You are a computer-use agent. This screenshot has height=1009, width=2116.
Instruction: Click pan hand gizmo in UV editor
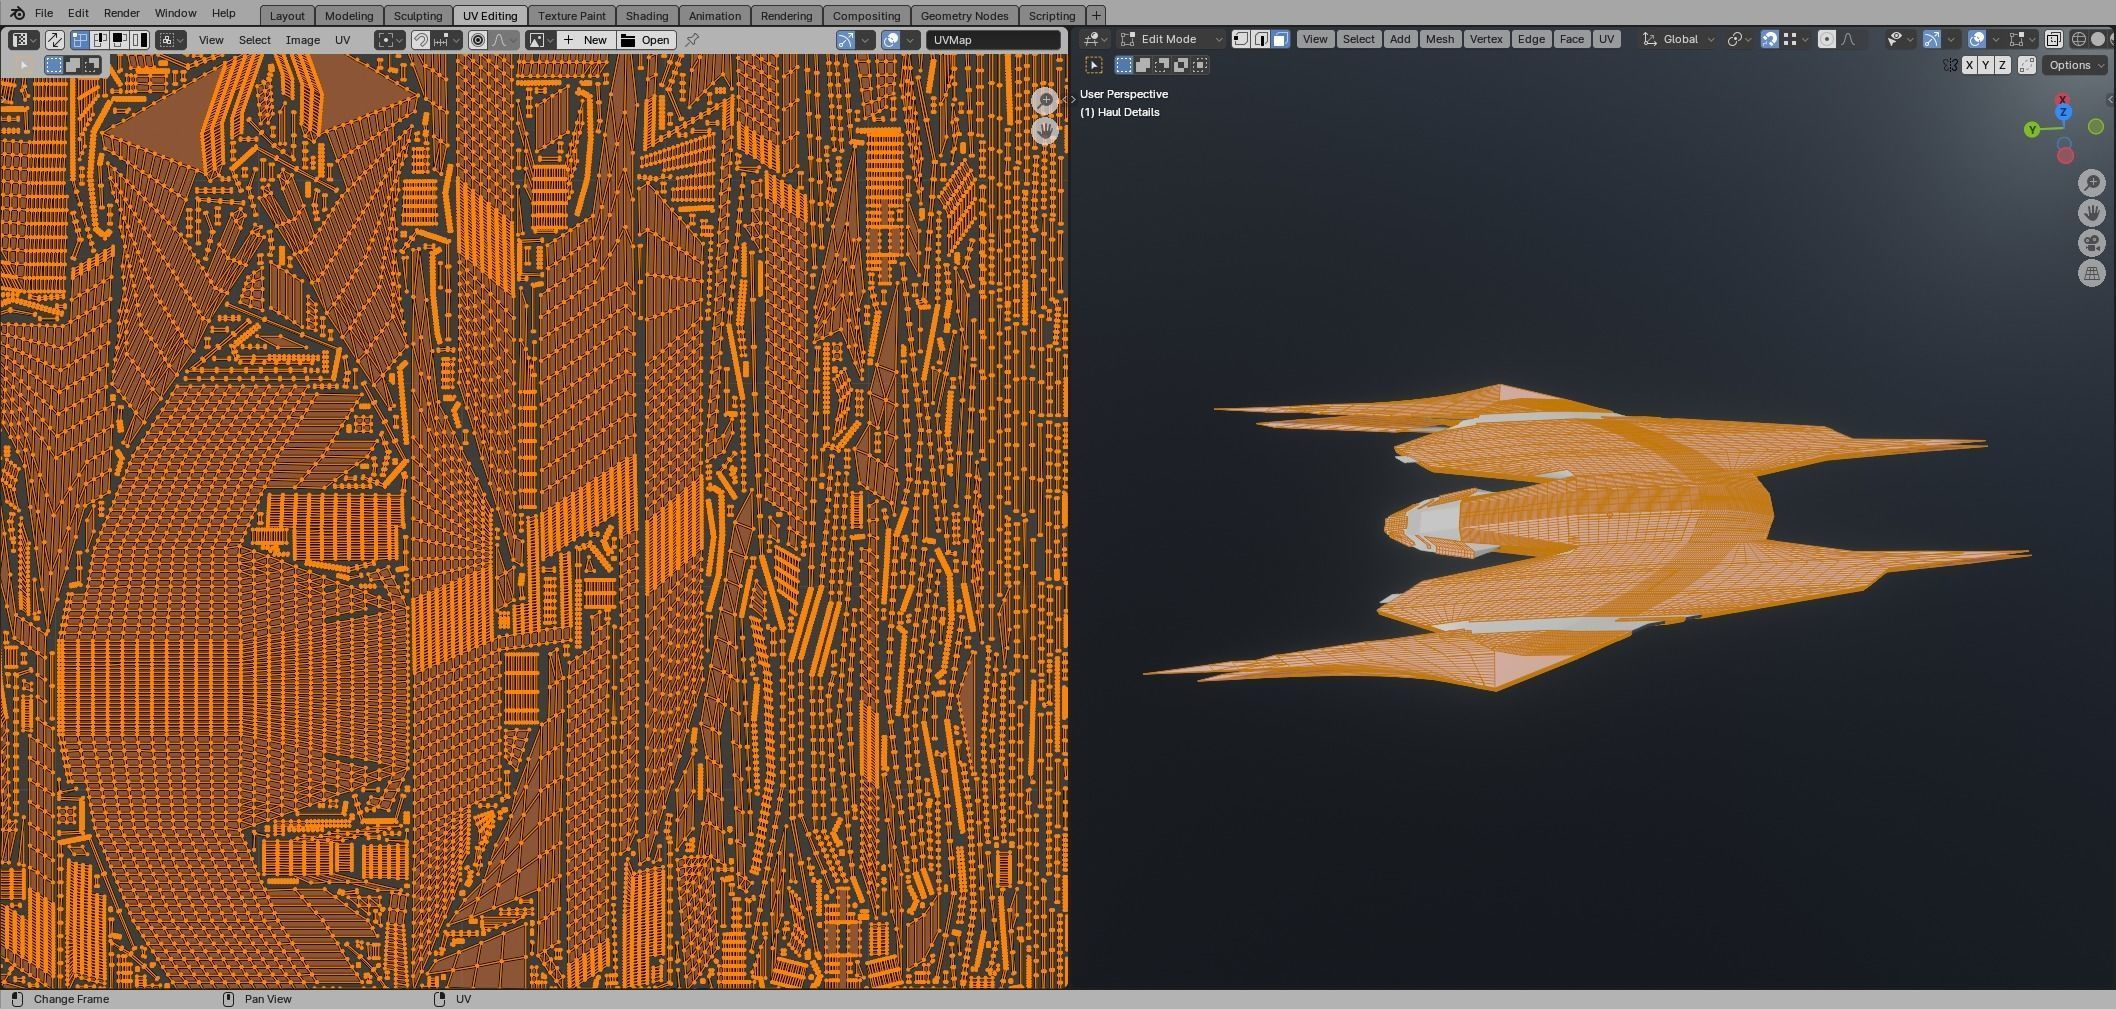point(1045,131)
